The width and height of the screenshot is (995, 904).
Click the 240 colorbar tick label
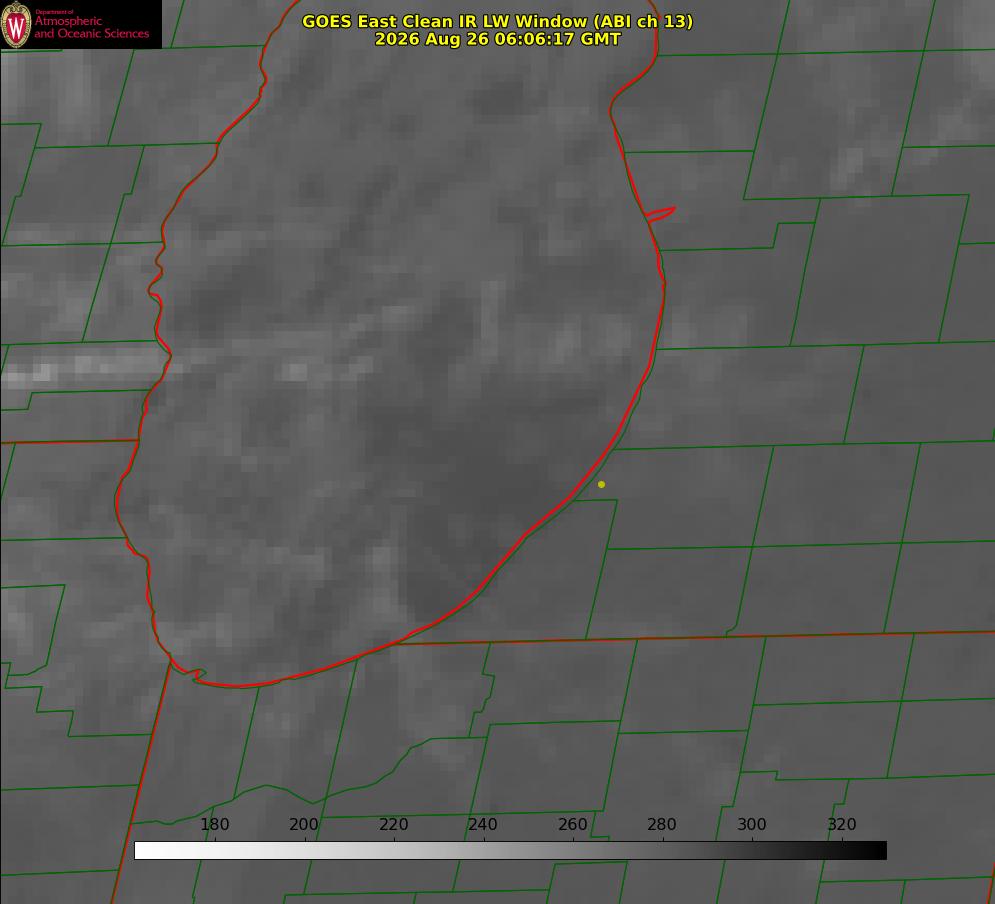[483, 824]
